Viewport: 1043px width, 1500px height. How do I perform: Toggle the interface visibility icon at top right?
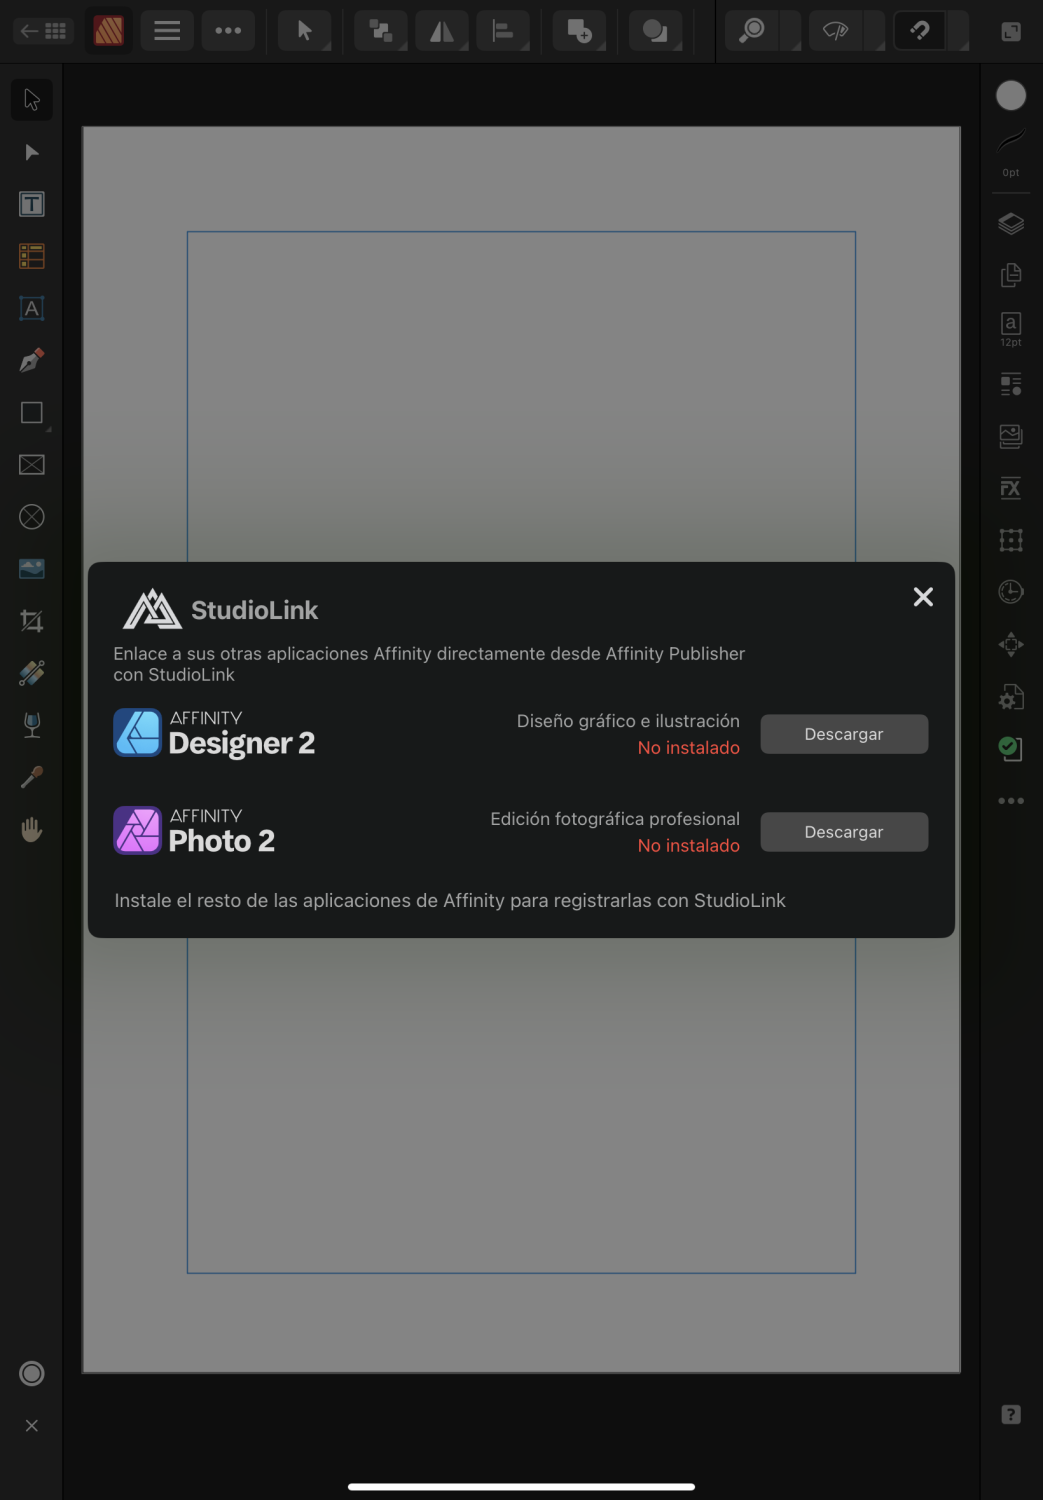click(1011, 31)
